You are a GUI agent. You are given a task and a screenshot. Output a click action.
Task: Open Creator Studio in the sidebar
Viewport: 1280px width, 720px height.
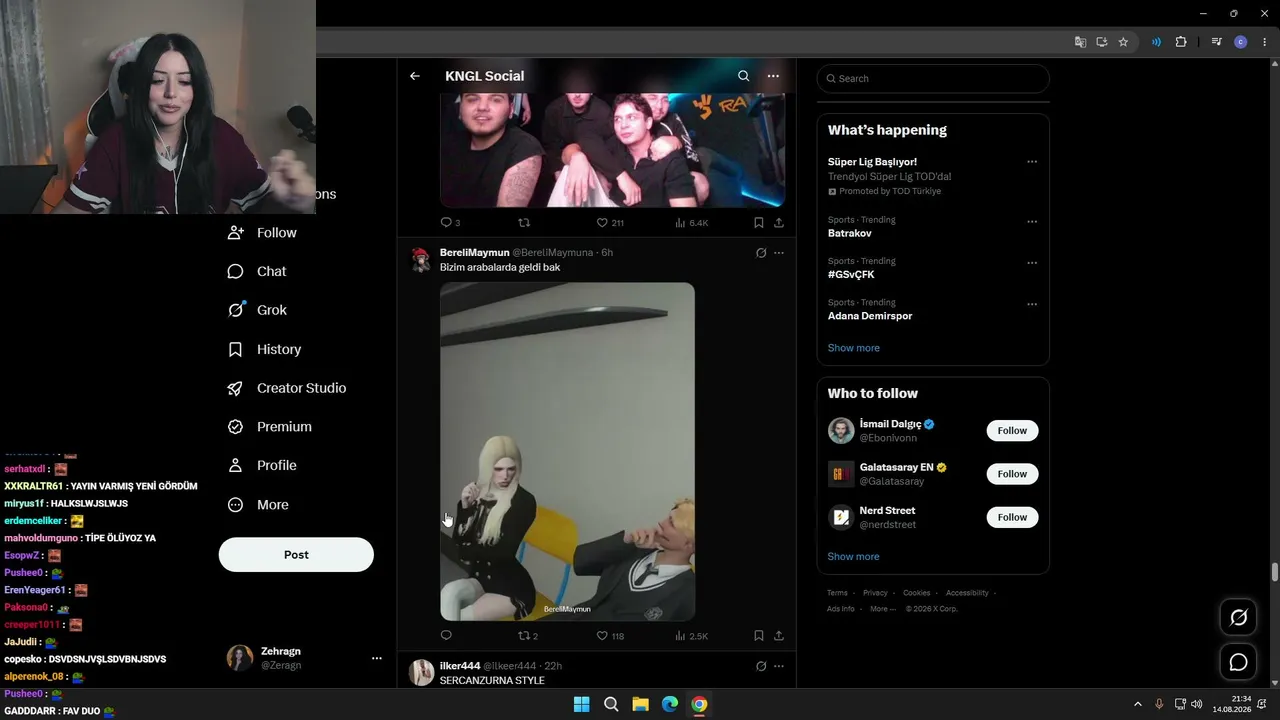click(x=287, y=388)
